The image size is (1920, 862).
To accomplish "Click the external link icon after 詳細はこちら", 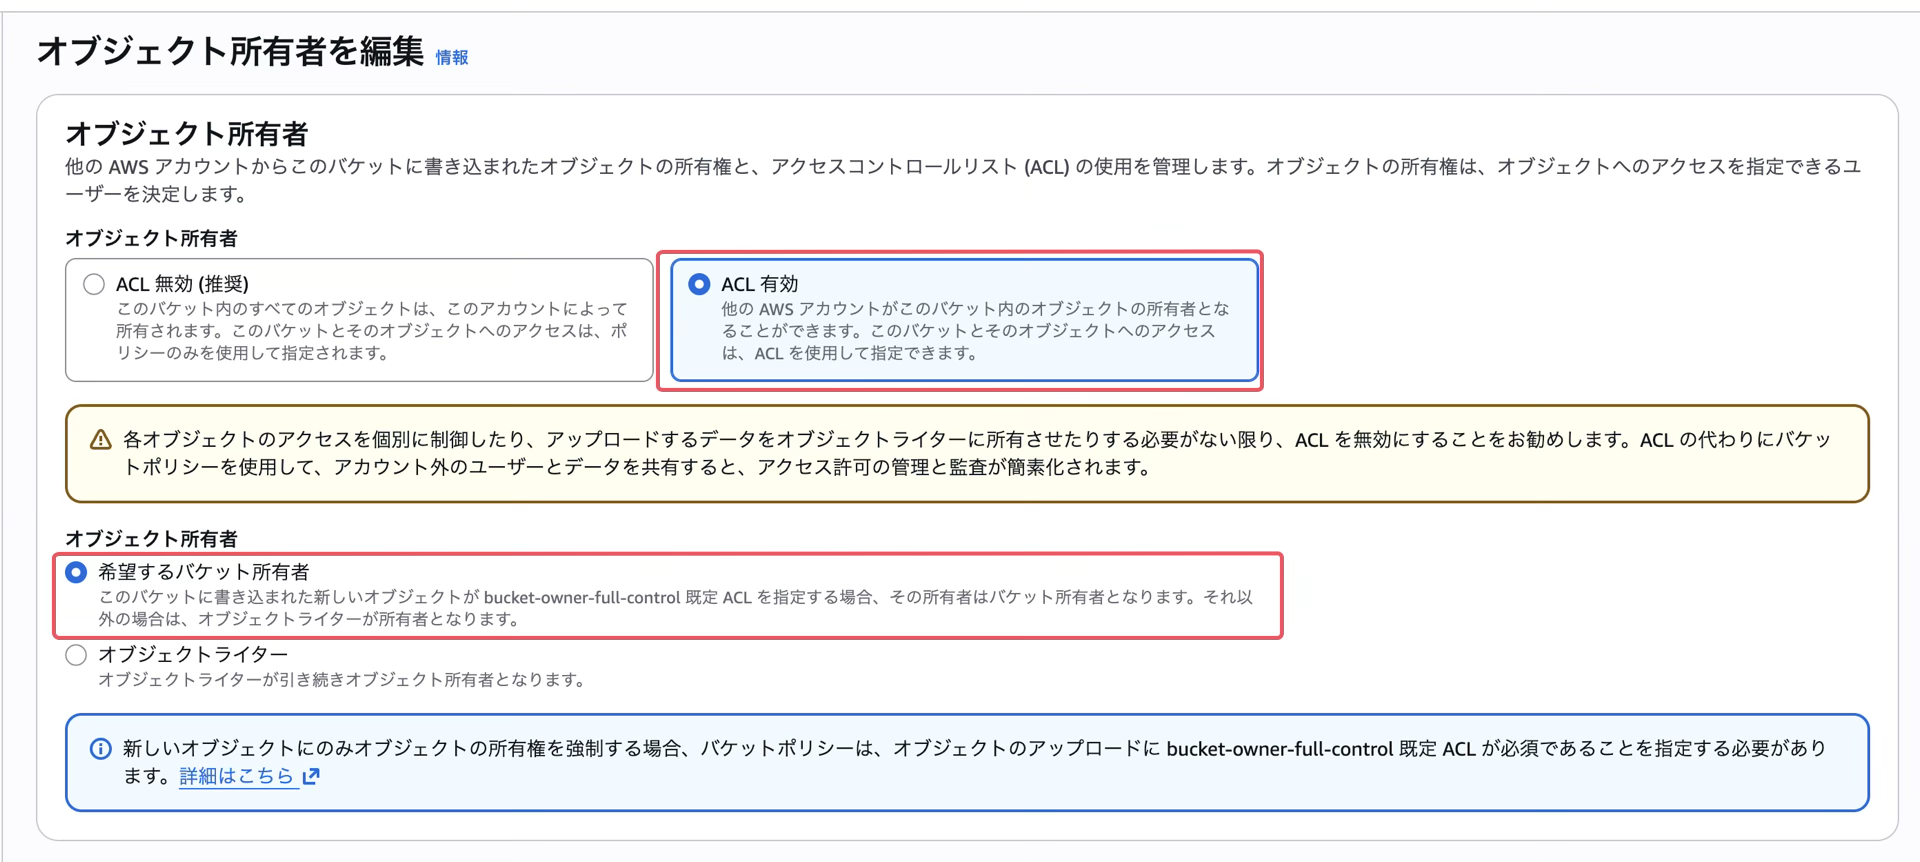I will pos(311,776).
